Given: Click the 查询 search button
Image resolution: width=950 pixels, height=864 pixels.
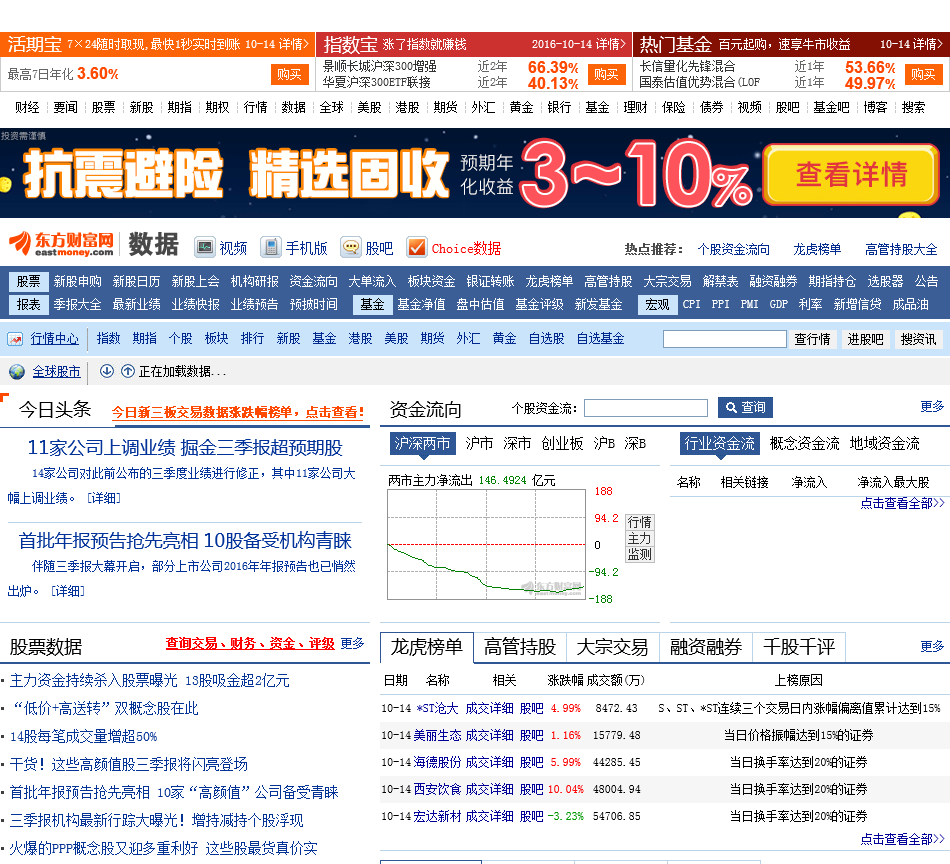Looking at the screenshot, I should 746,407.
